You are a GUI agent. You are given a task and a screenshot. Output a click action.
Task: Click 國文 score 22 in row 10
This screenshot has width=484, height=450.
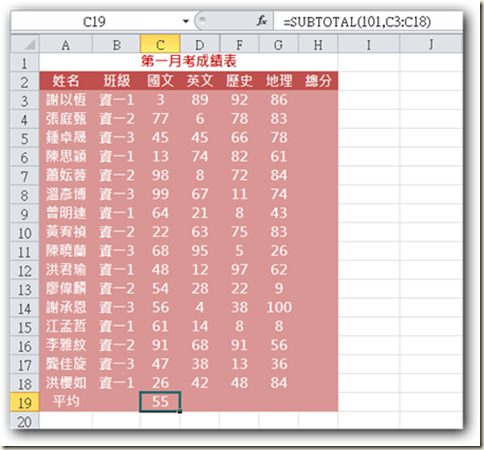tap(160, 232)
